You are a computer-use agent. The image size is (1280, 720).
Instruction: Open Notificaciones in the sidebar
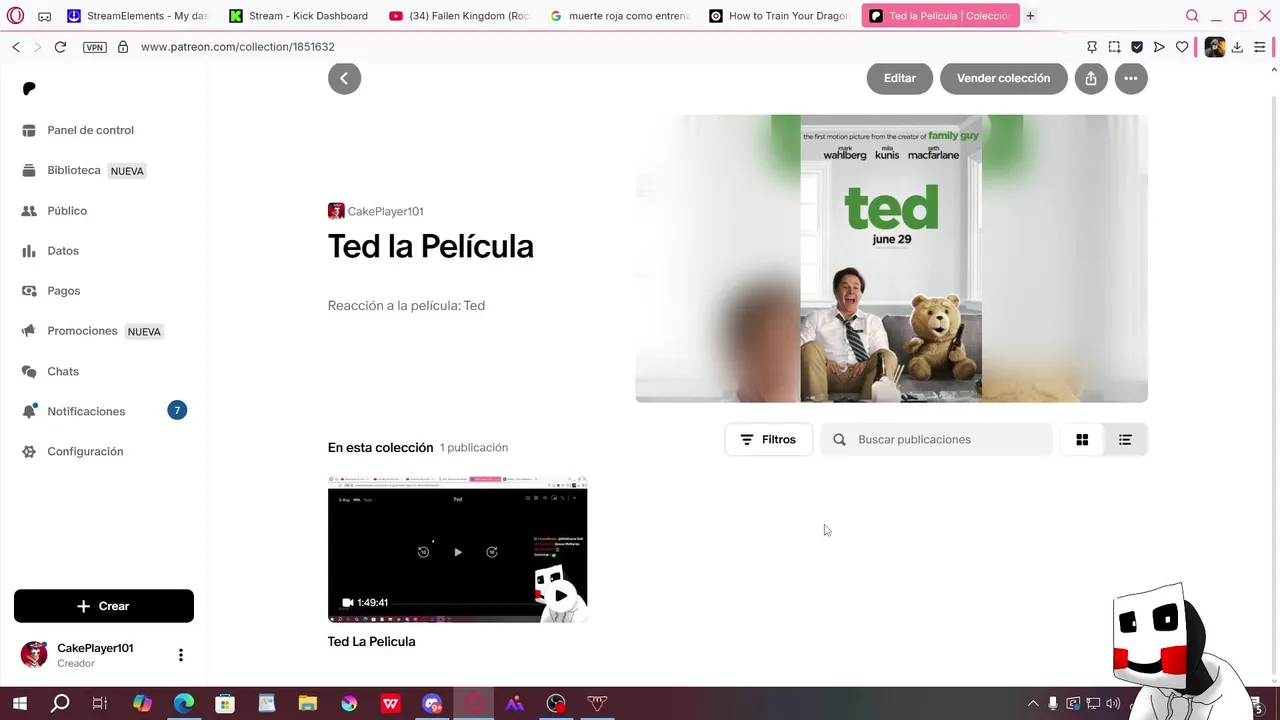86,411
